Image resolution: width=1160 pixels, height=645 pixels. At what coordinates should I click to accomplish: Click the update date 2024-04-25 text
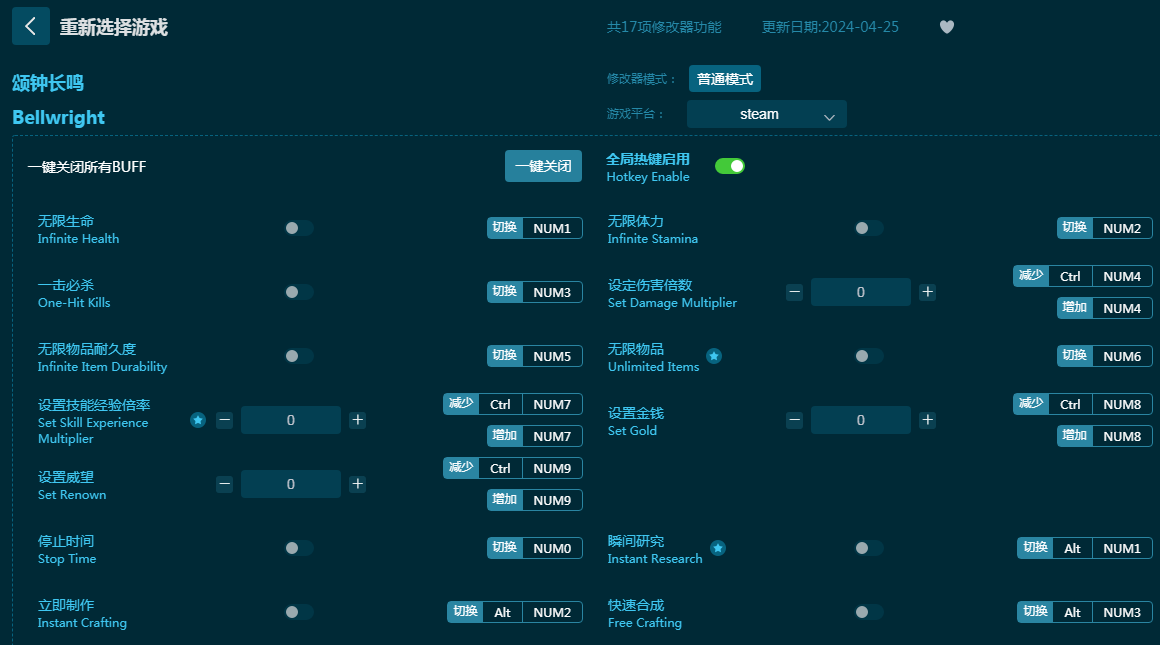[830, 27]
